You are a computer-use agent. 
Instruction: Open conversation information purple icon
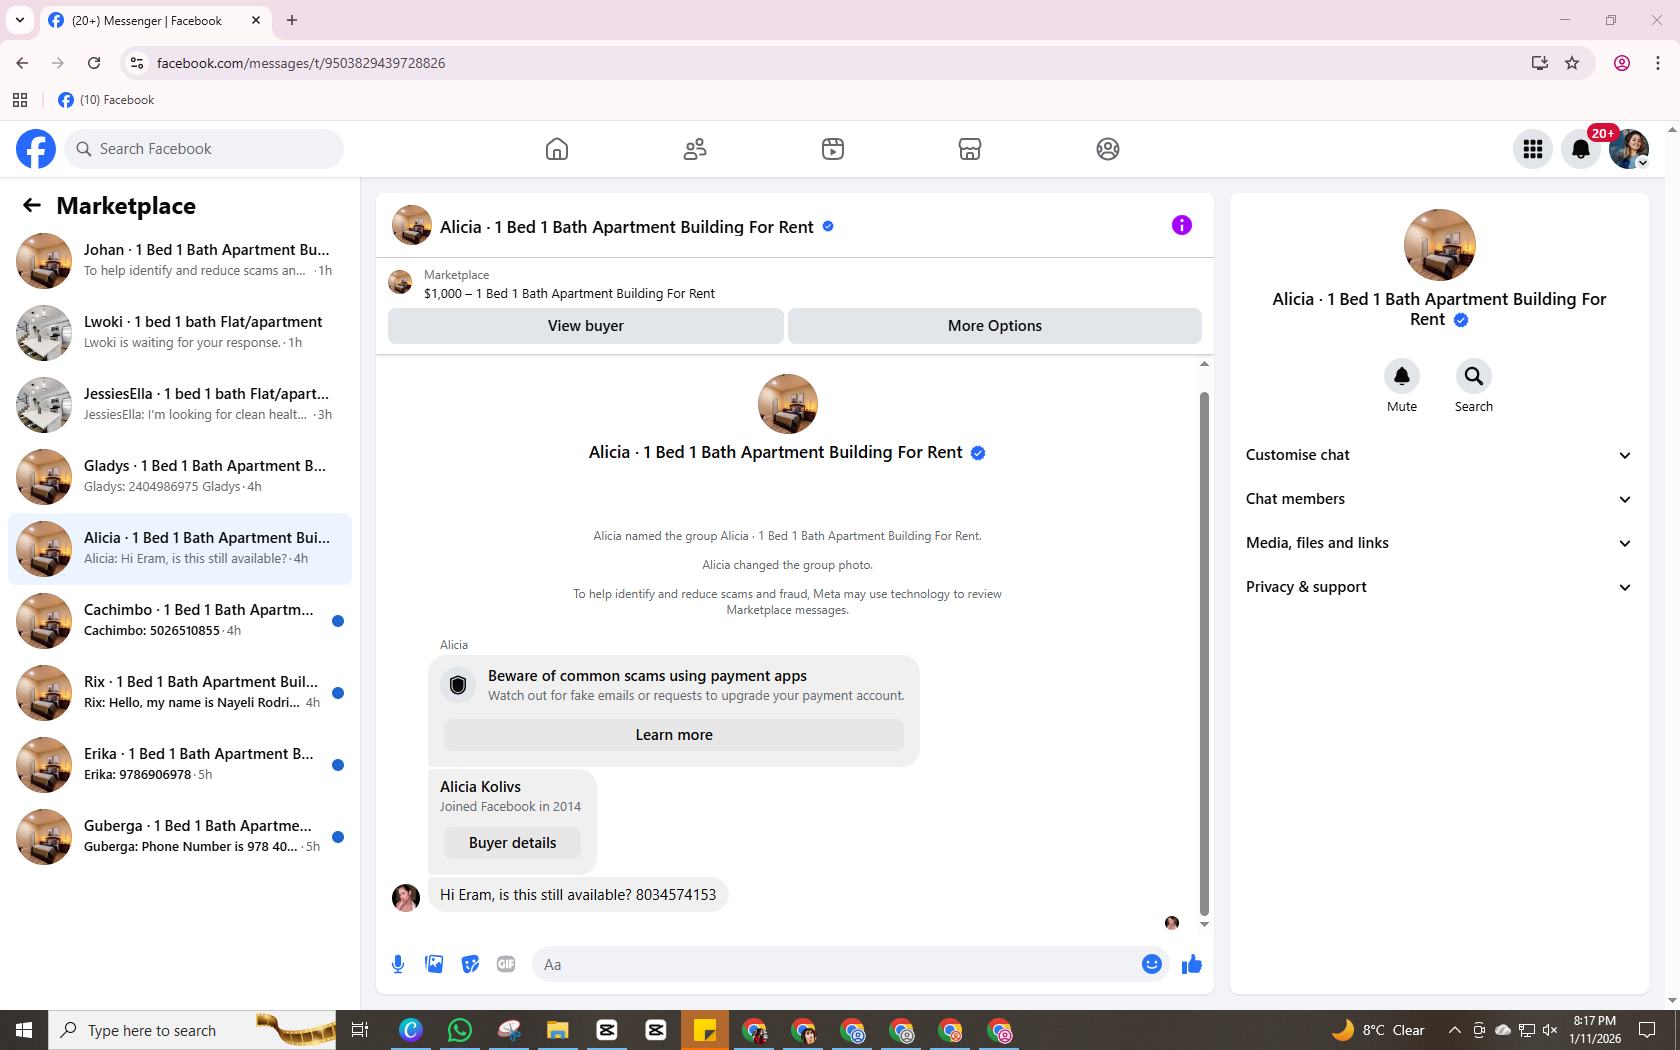pos(1182,225)
